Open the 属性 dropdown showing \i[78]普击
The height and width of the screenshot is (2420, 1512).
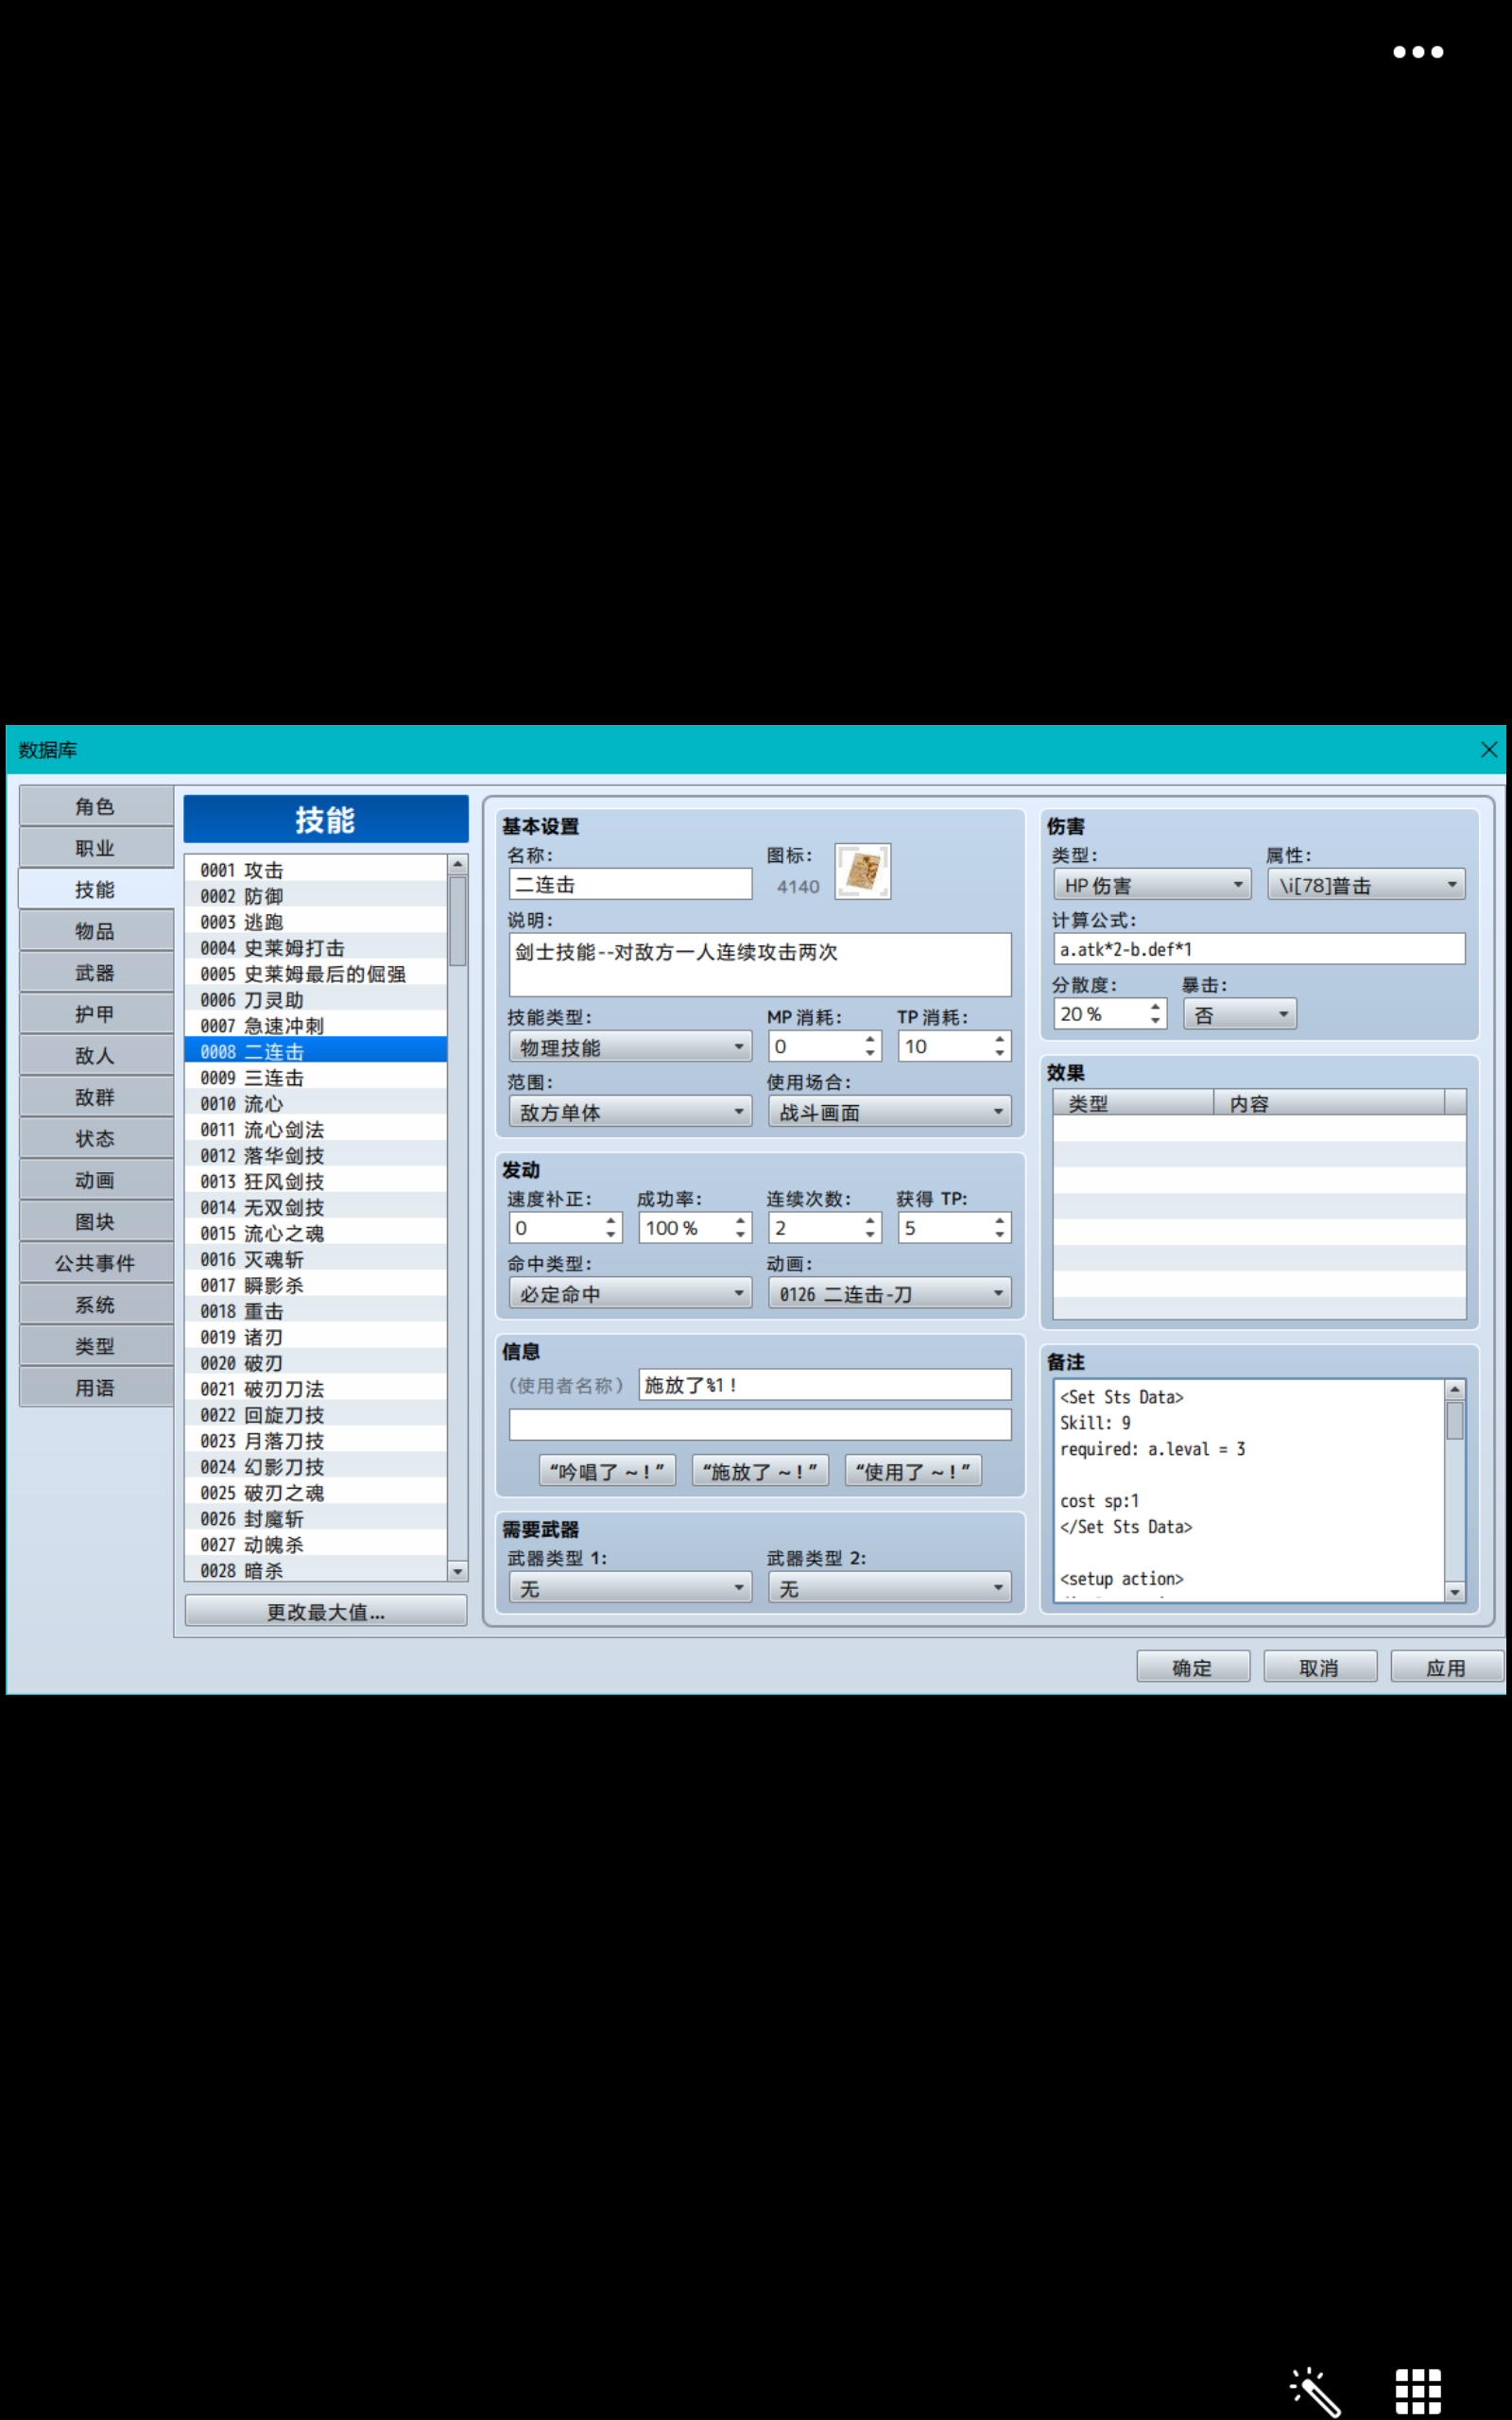(x=1366, y=885)
